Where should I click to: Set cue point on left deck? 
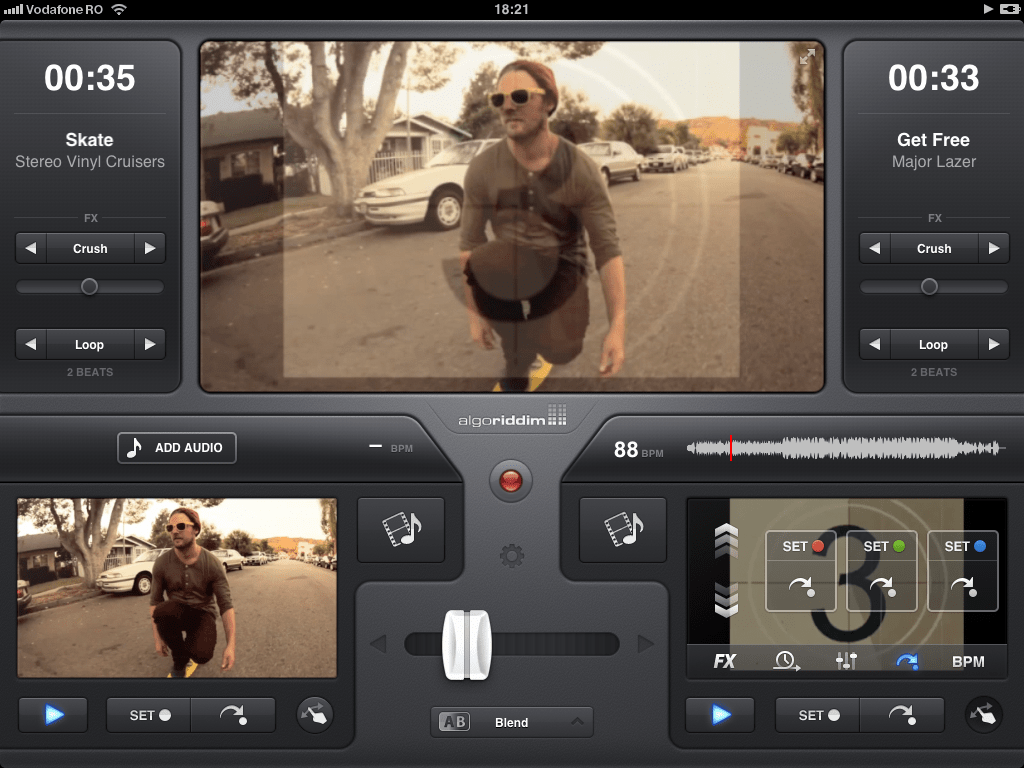(149, 715)
